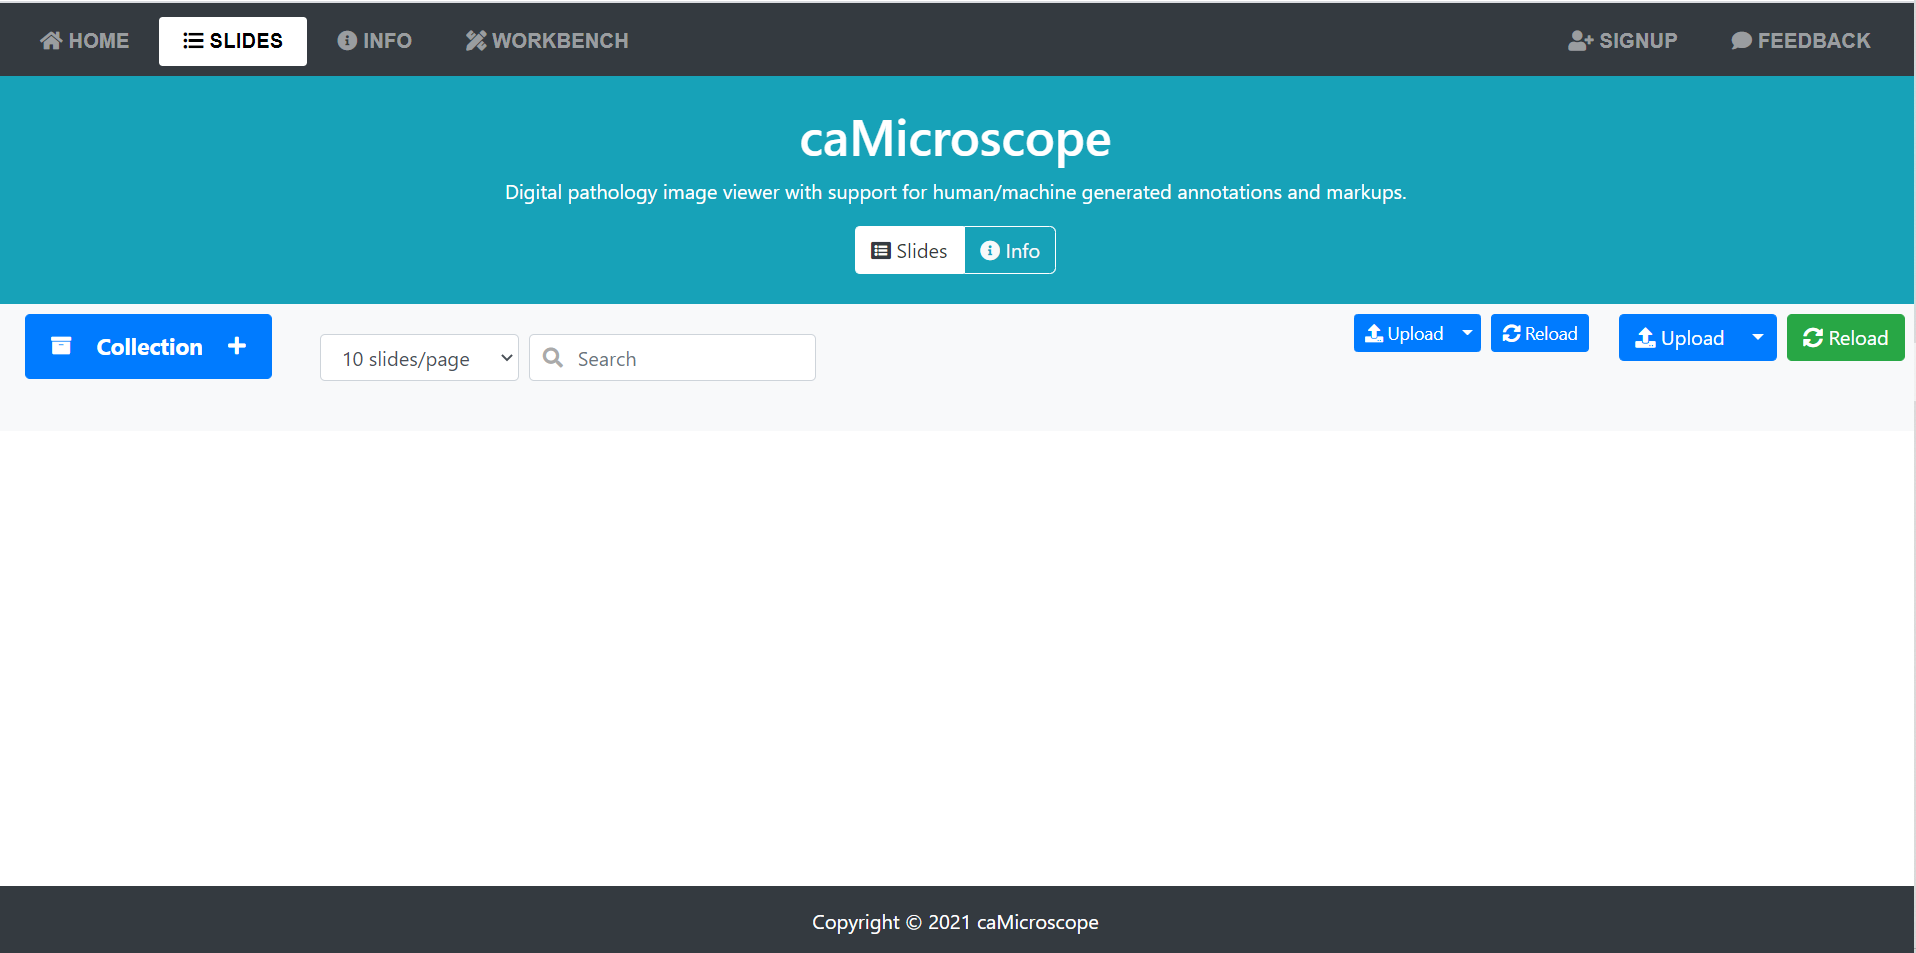
Task: Go to the HOME navigation item
Action: point(85,41)
